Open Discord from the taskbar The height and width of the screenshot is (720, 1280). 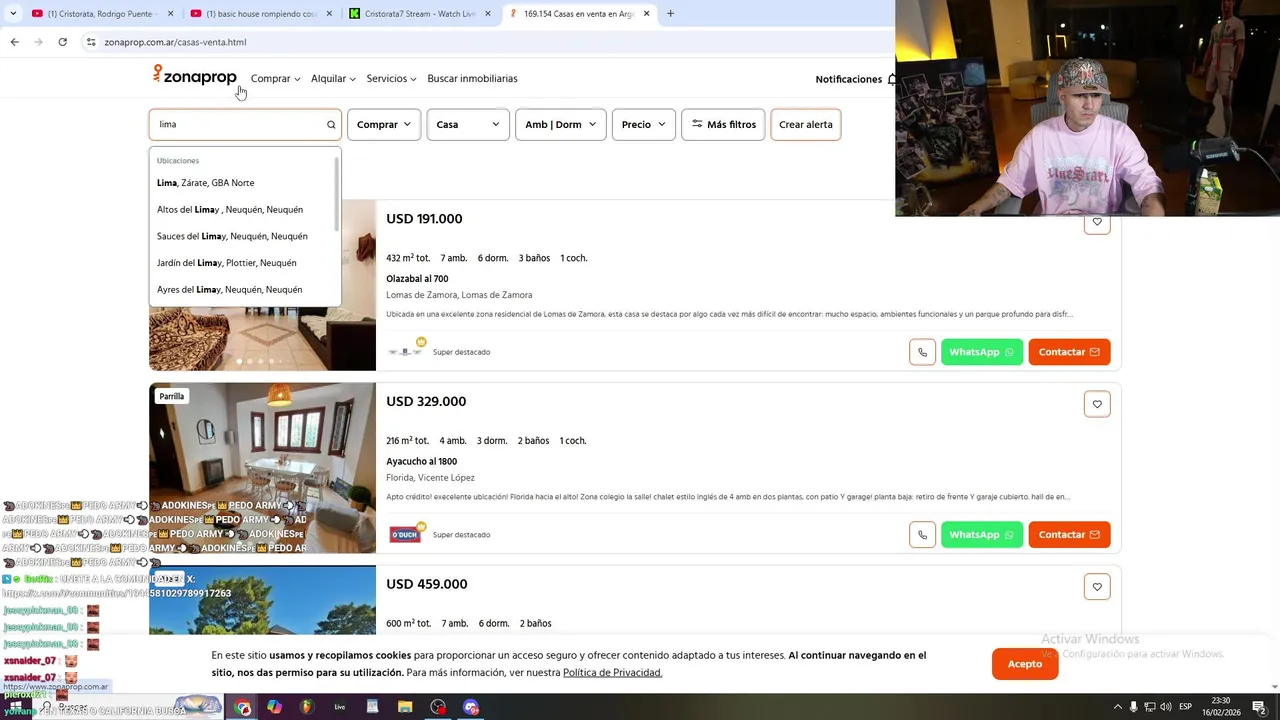(x=471, y=707)
